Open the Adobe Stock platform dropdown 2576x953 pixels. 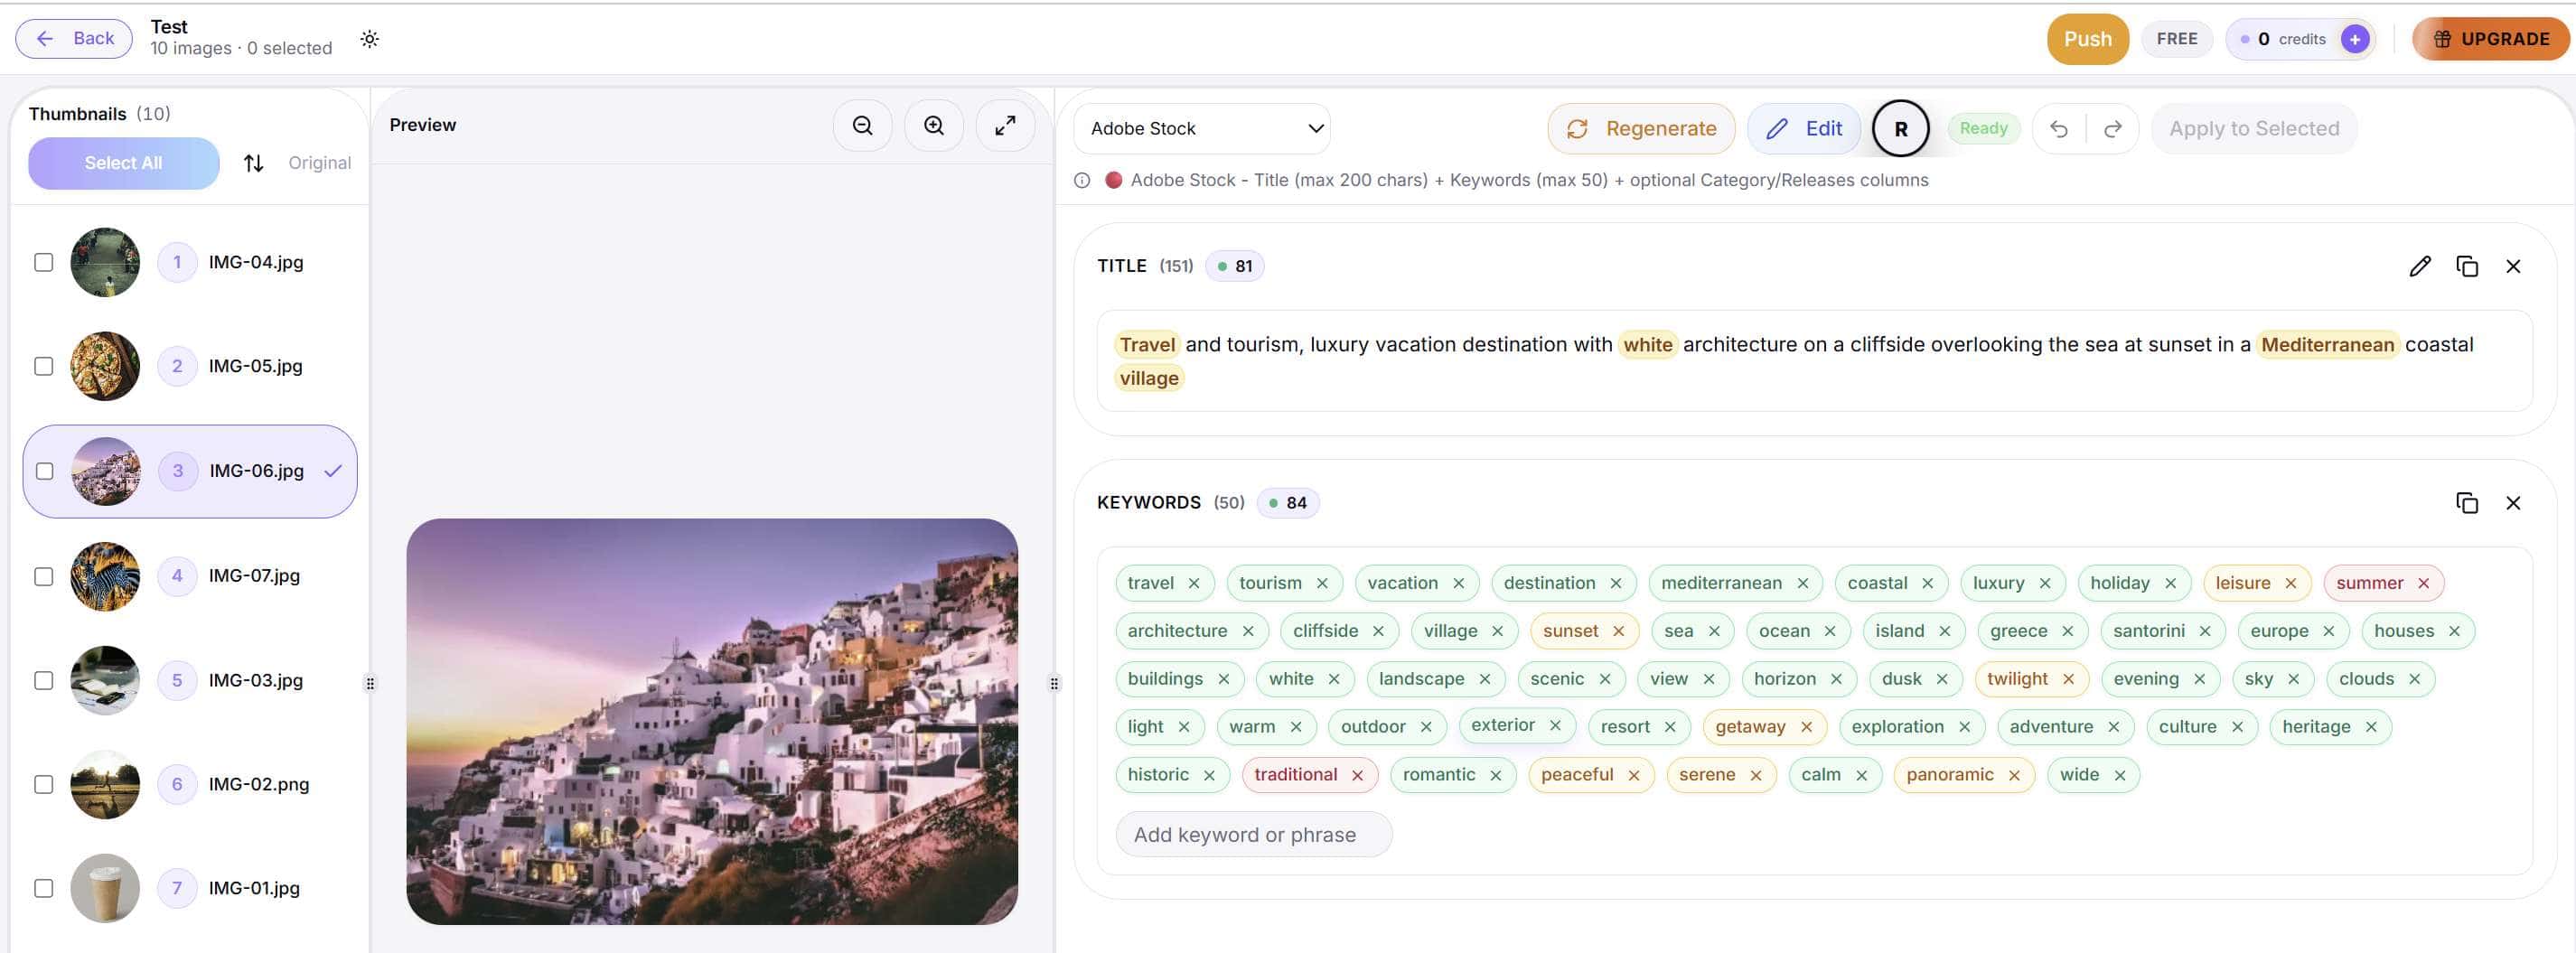point(1201,129)
